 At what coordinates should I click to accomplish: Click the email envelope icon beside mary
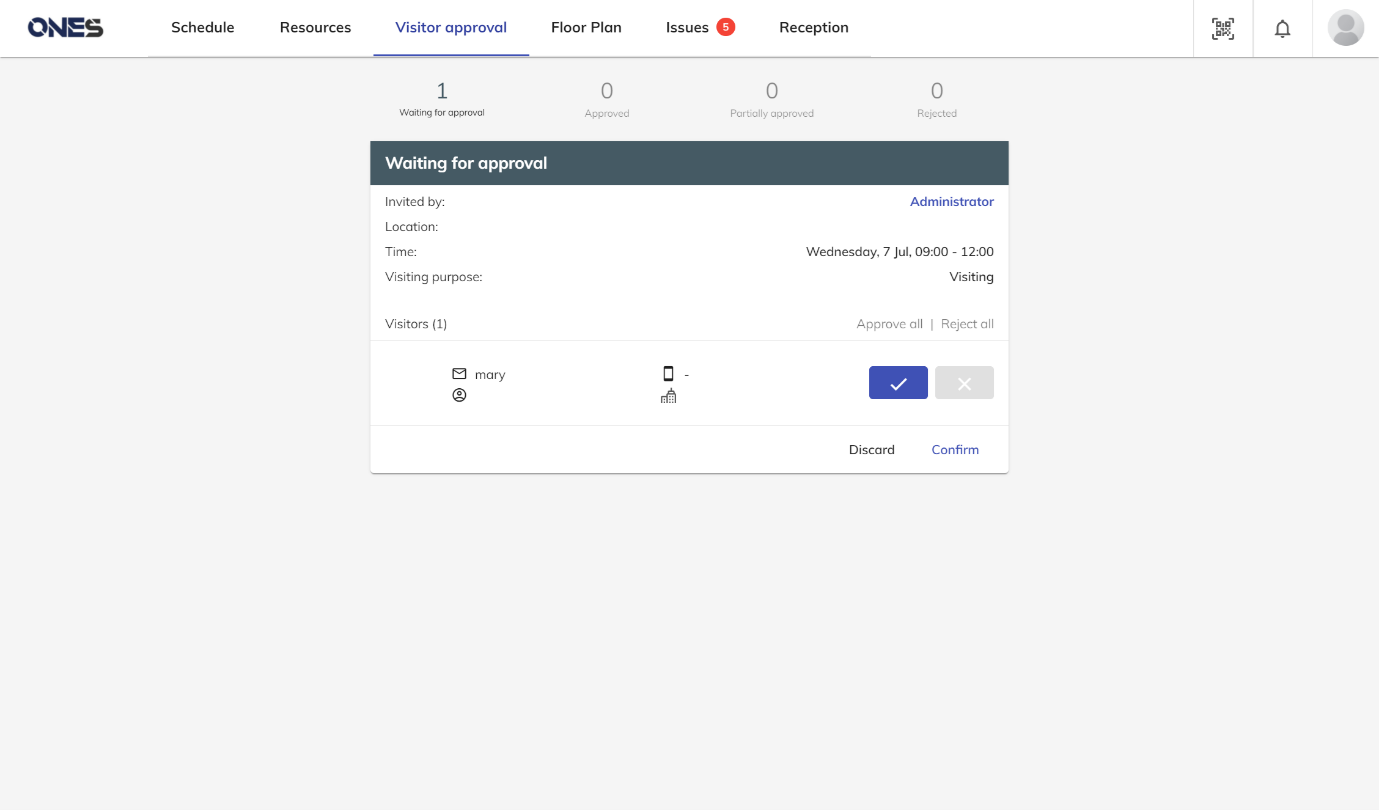click(x=459, y=374)
